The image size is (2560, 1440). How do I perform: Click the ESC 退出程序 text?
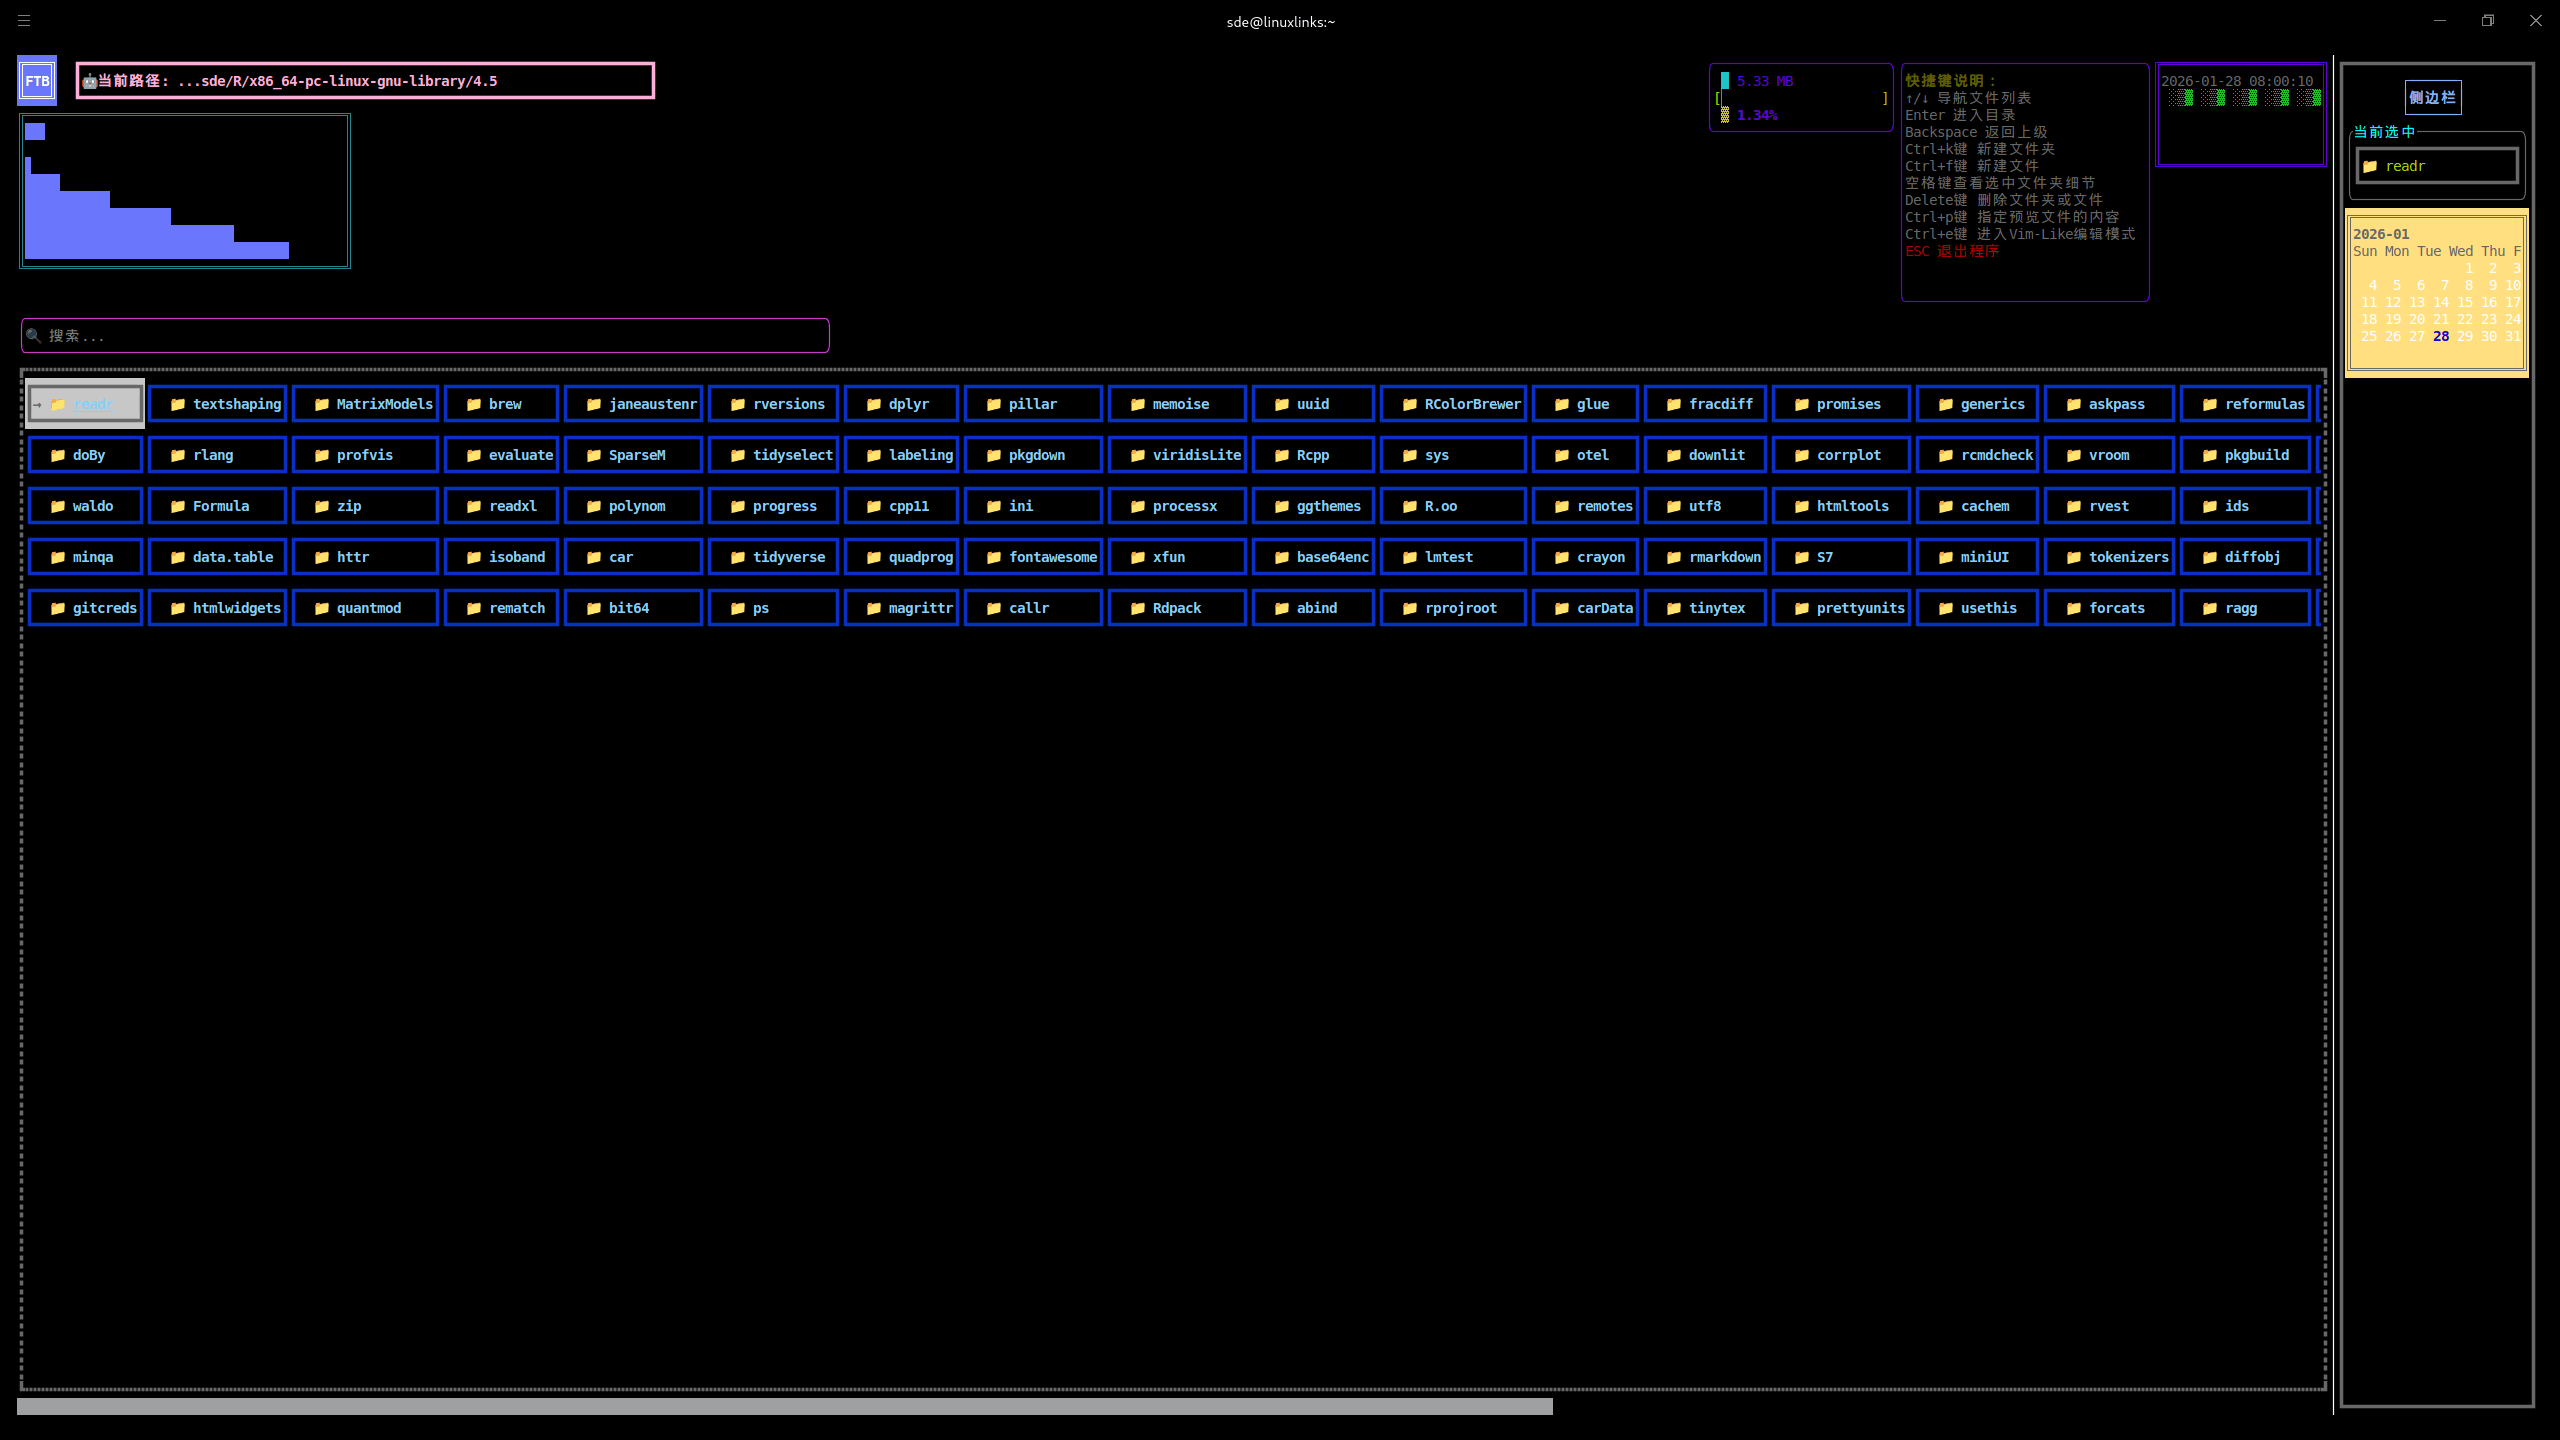click(1951, 251)
